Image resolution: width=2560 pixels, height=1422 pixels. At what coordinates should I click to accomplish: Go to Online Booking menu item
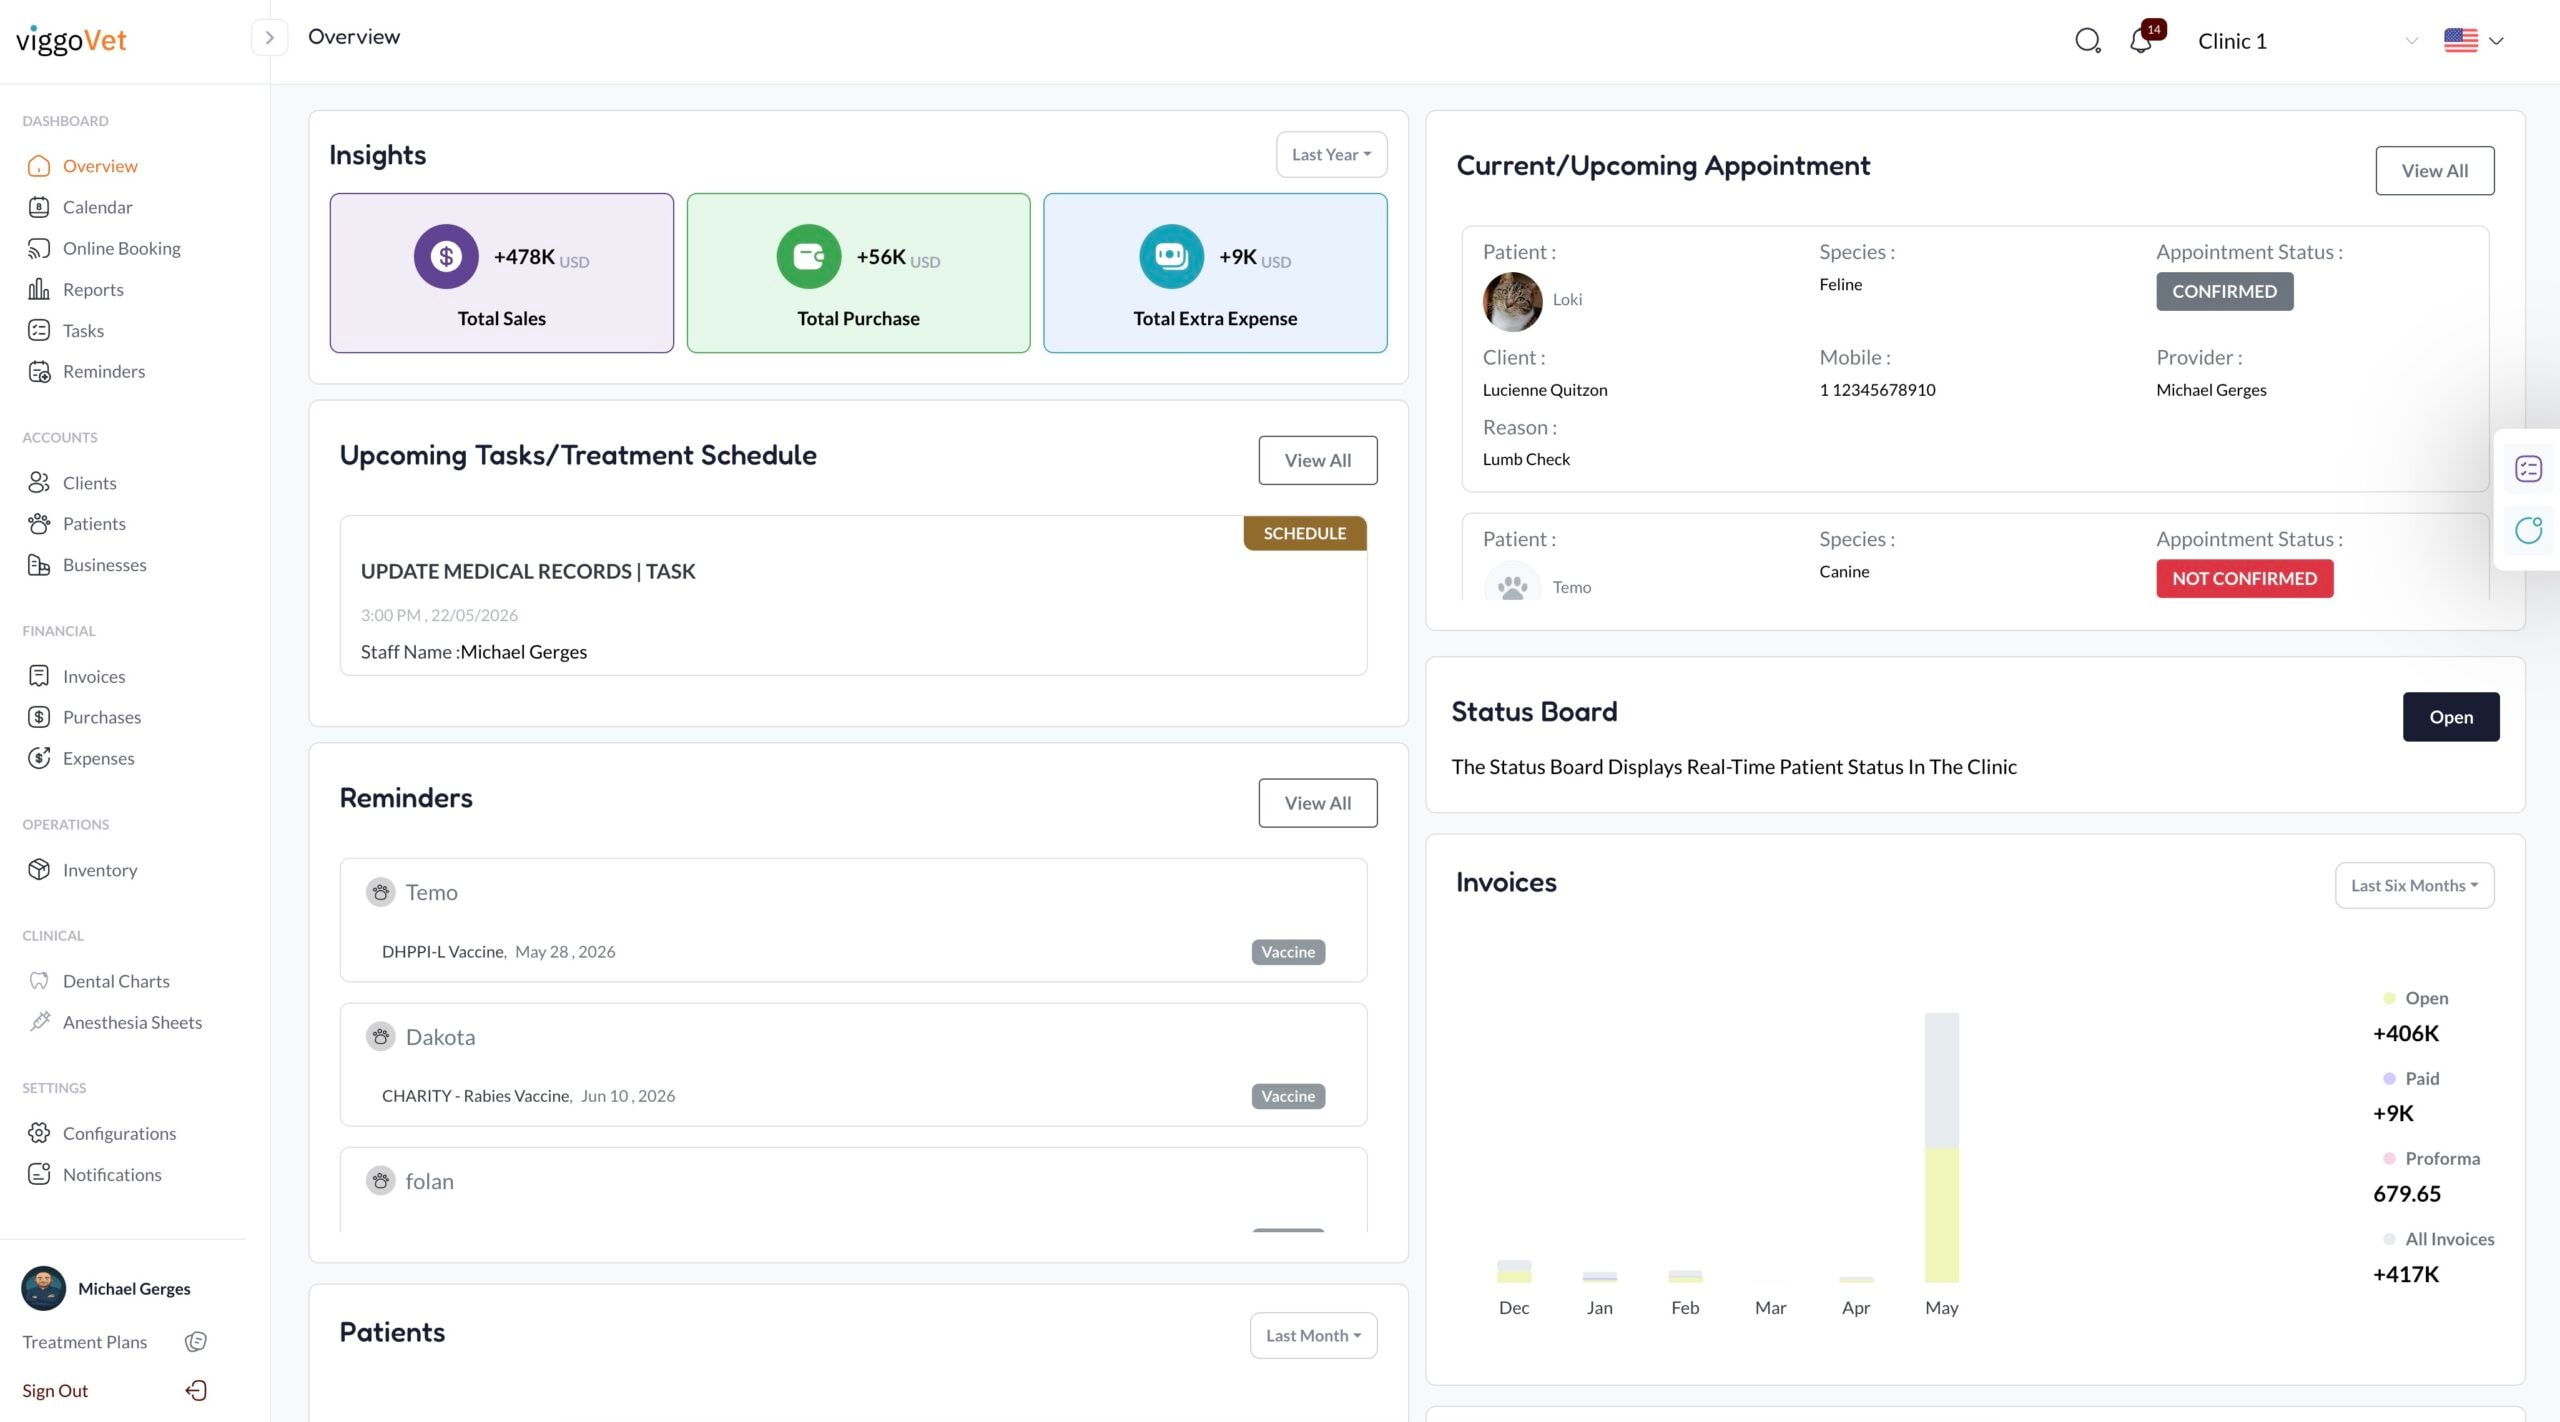[122, 248]
